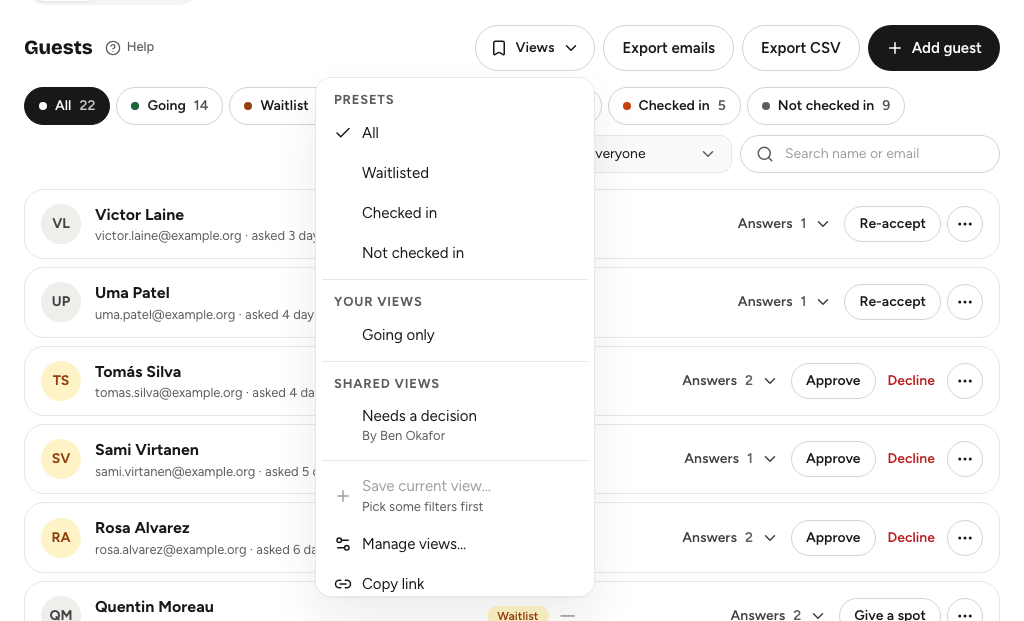
Task: Click the name Uma Patel
Action: coord(132,293)
